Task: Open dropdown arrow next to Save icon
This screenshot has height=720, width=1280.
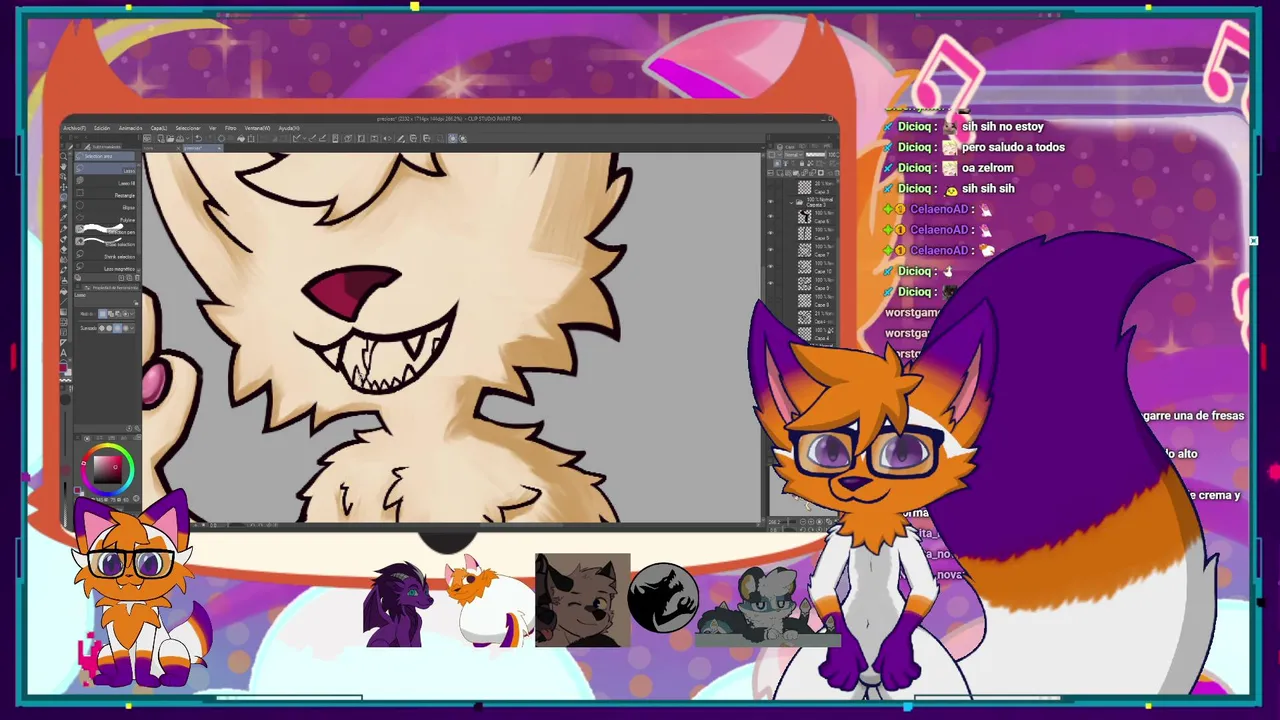Action: click(187, 138)
